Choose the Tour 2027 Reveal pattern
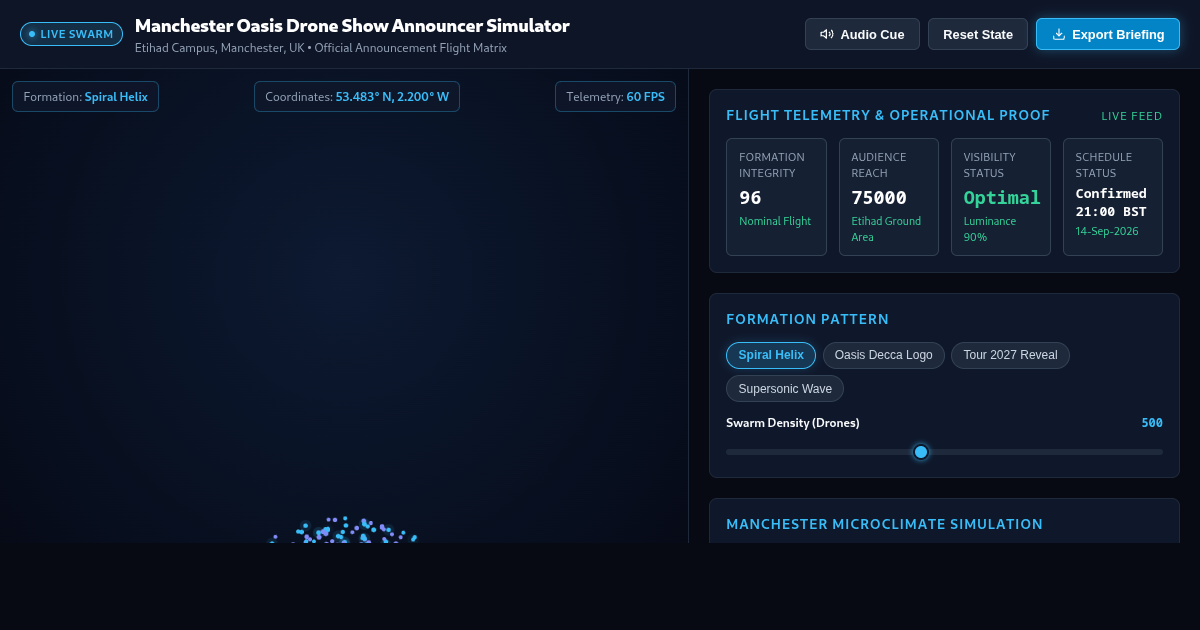Viewport: 1200px width, 630px height. [1010, 355]
